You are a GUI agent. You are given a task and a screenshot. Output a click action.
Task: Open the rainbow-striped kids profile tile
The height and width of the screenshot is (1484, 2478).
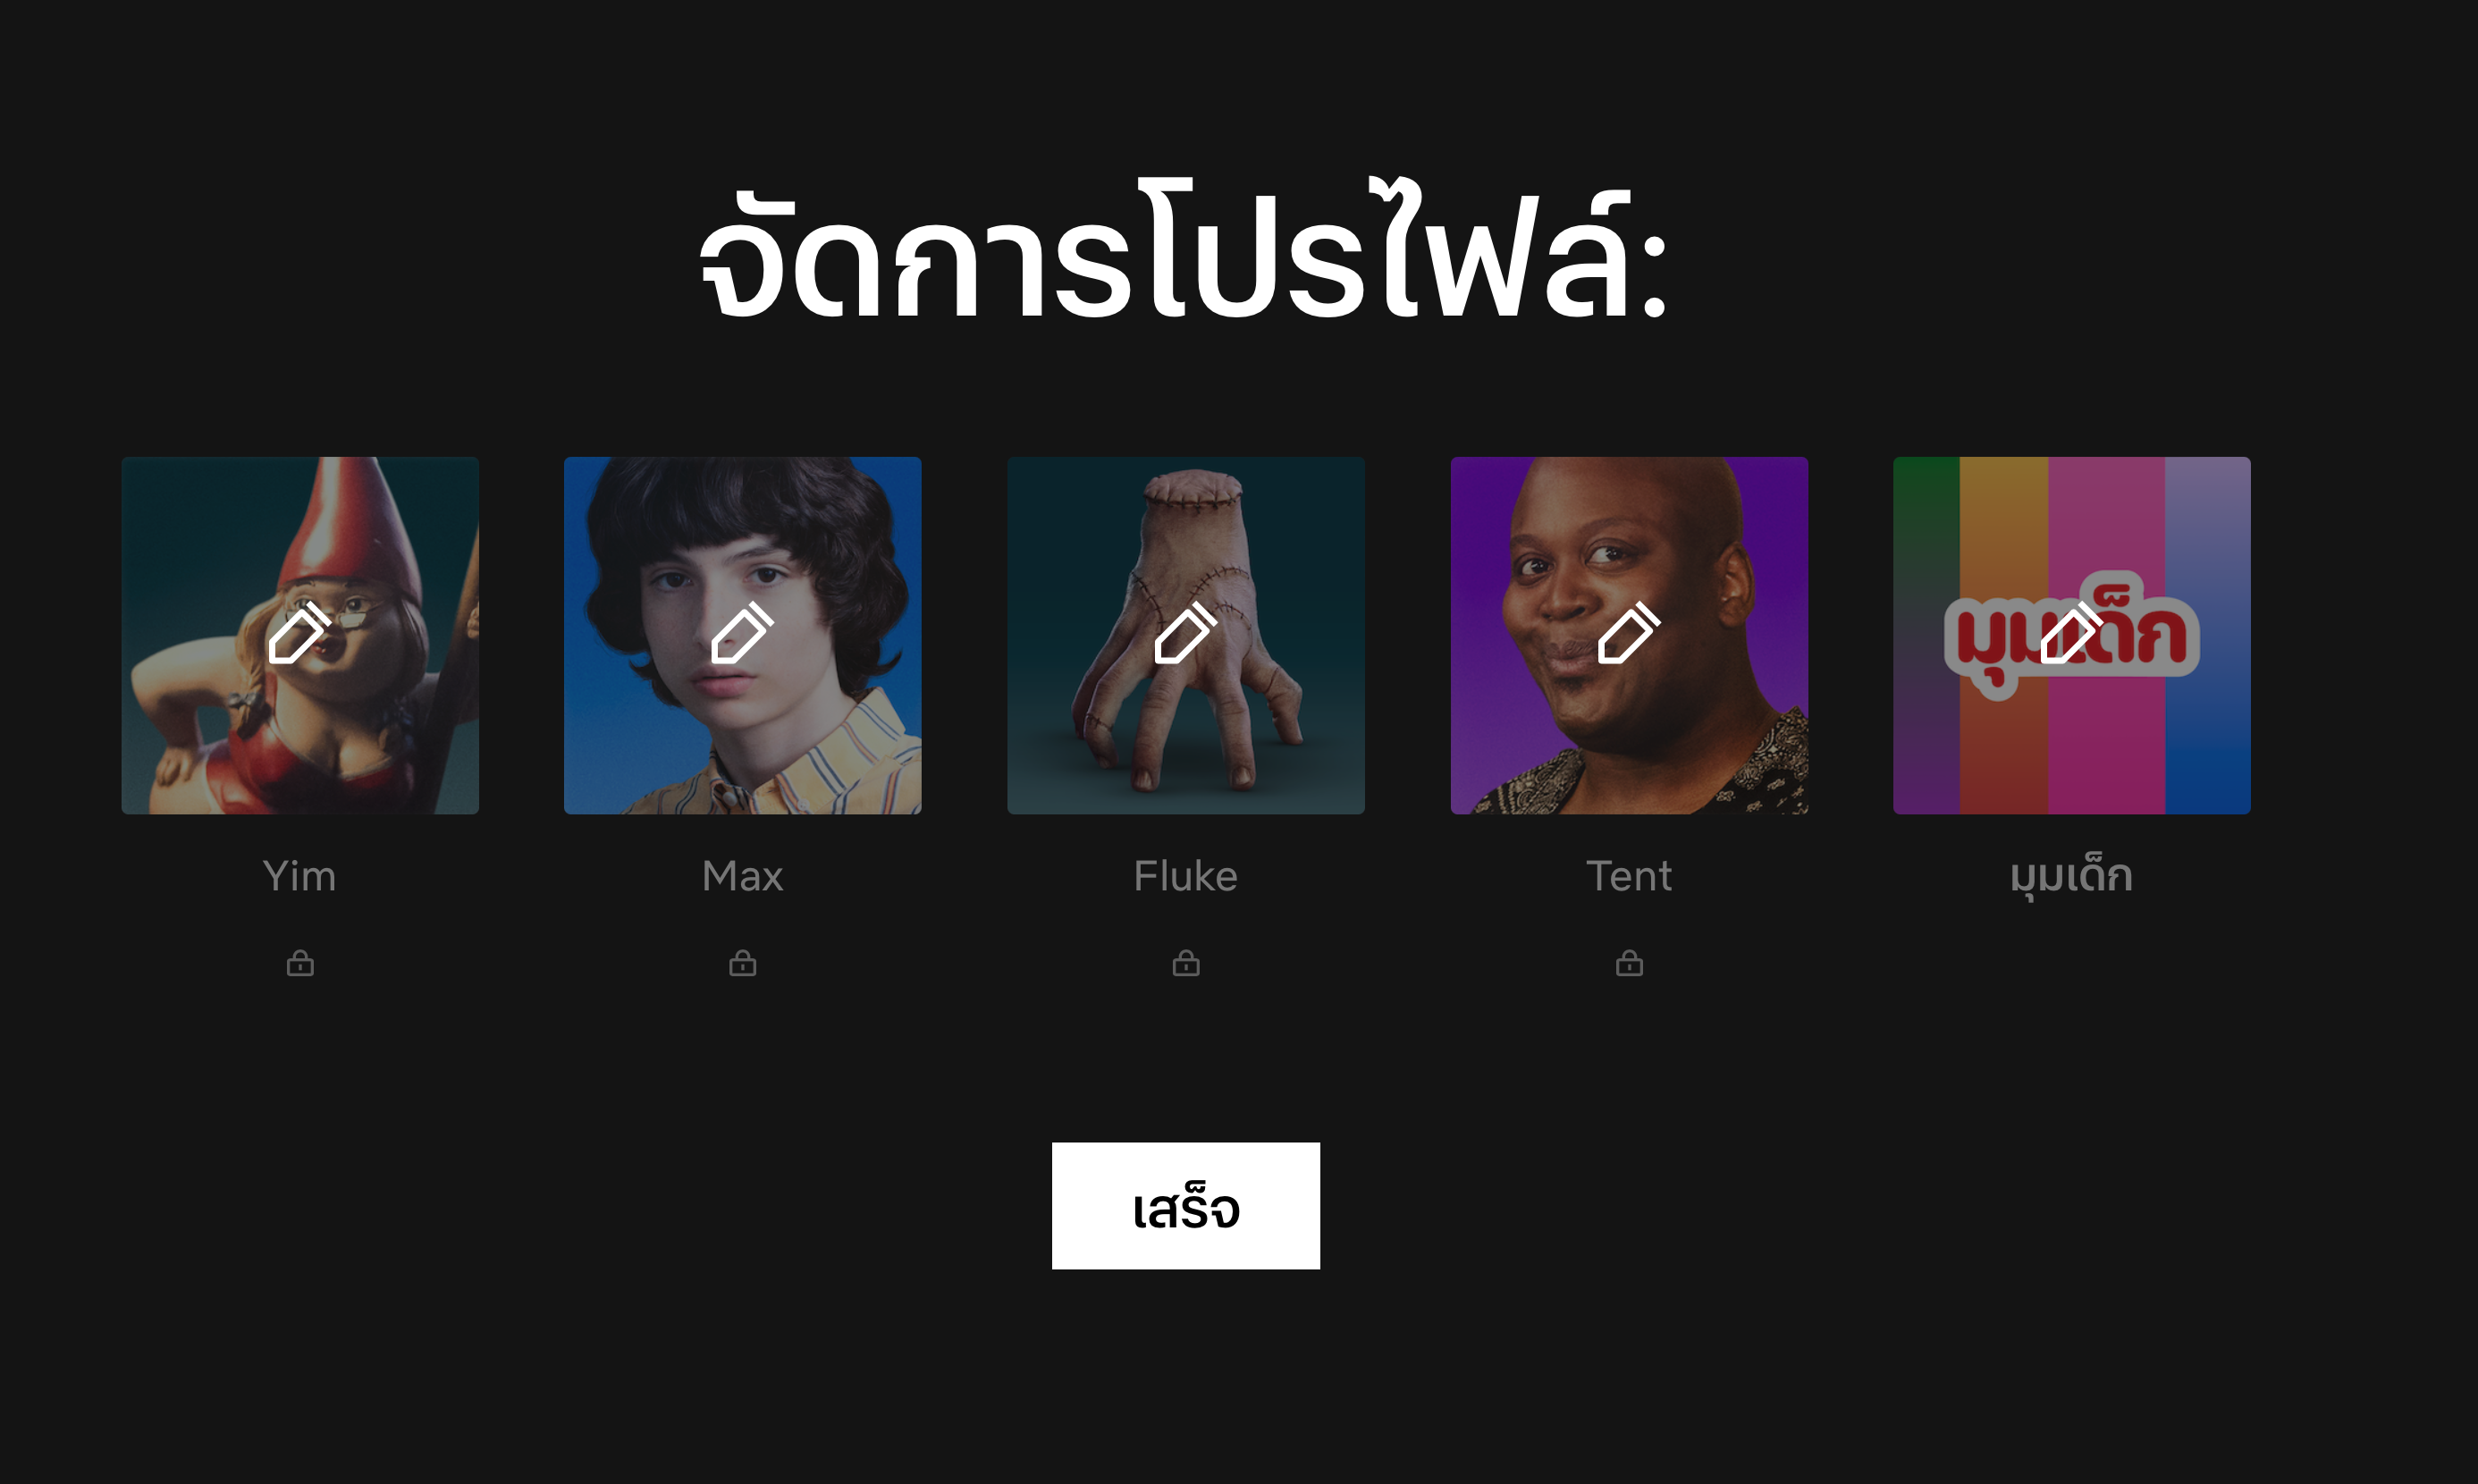pyautogui.click(x=2072, y=635)
